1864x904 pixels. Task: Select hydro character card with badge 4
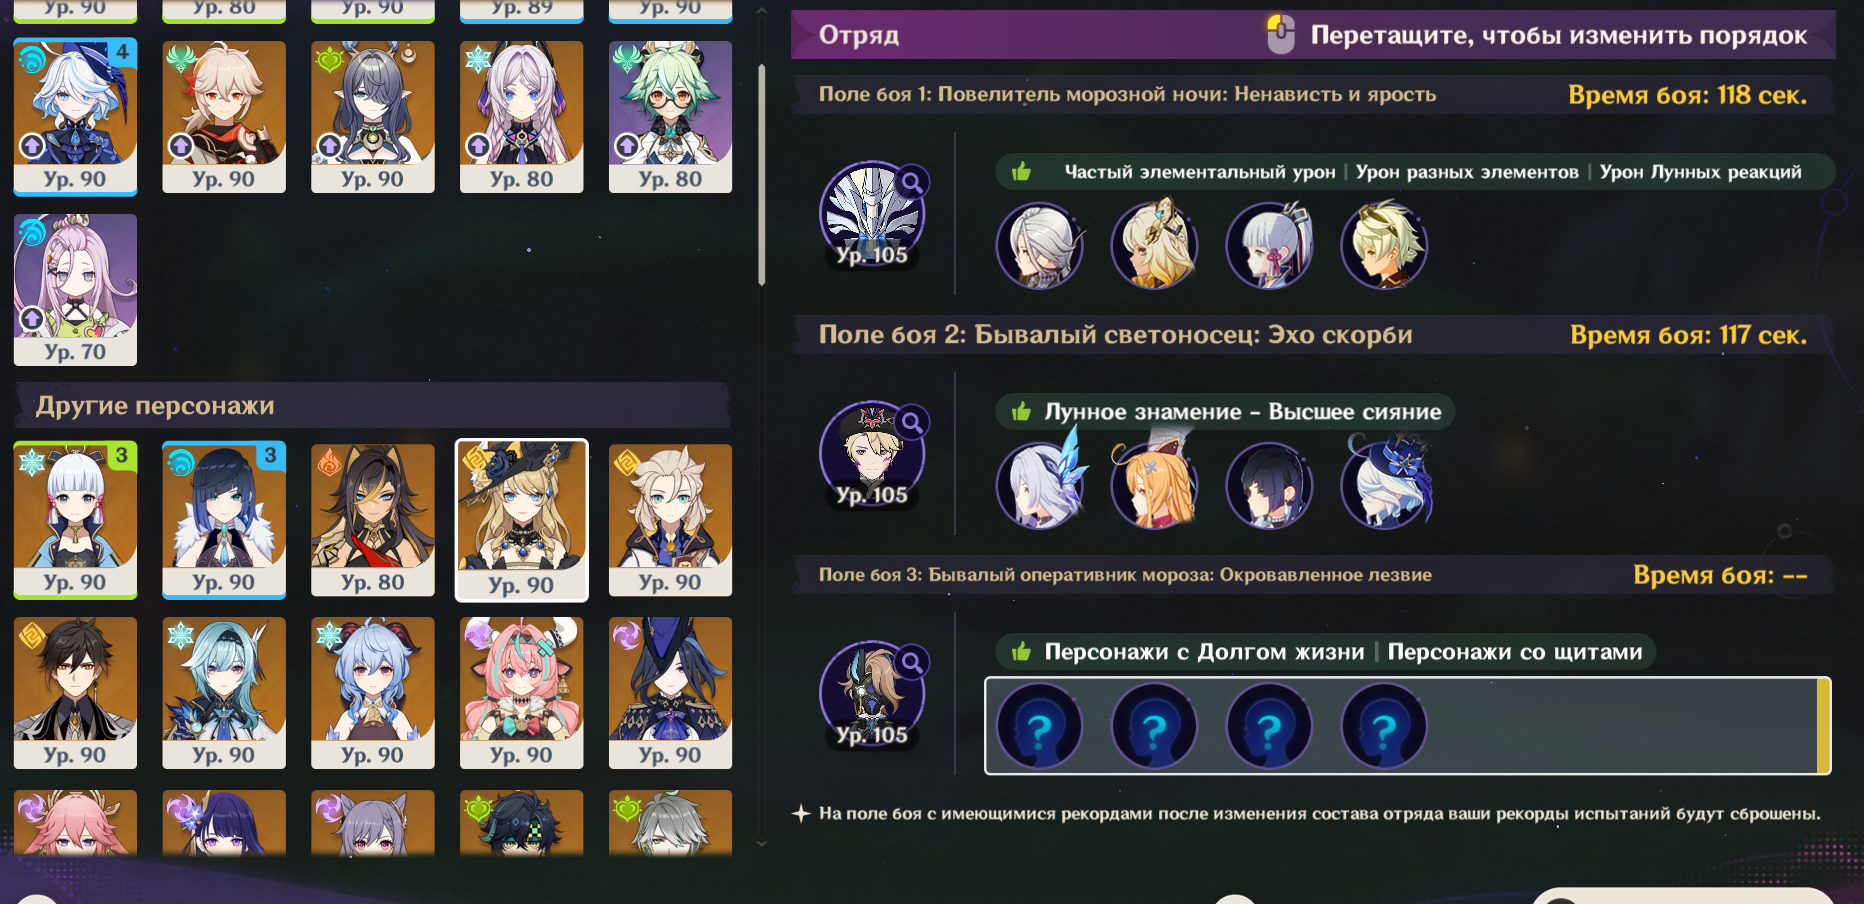(75, 117)
